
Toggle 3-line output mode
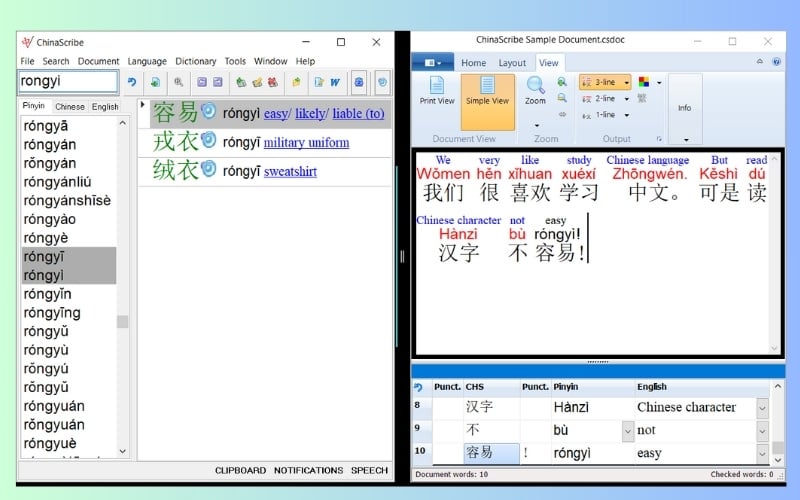point(600,82)
